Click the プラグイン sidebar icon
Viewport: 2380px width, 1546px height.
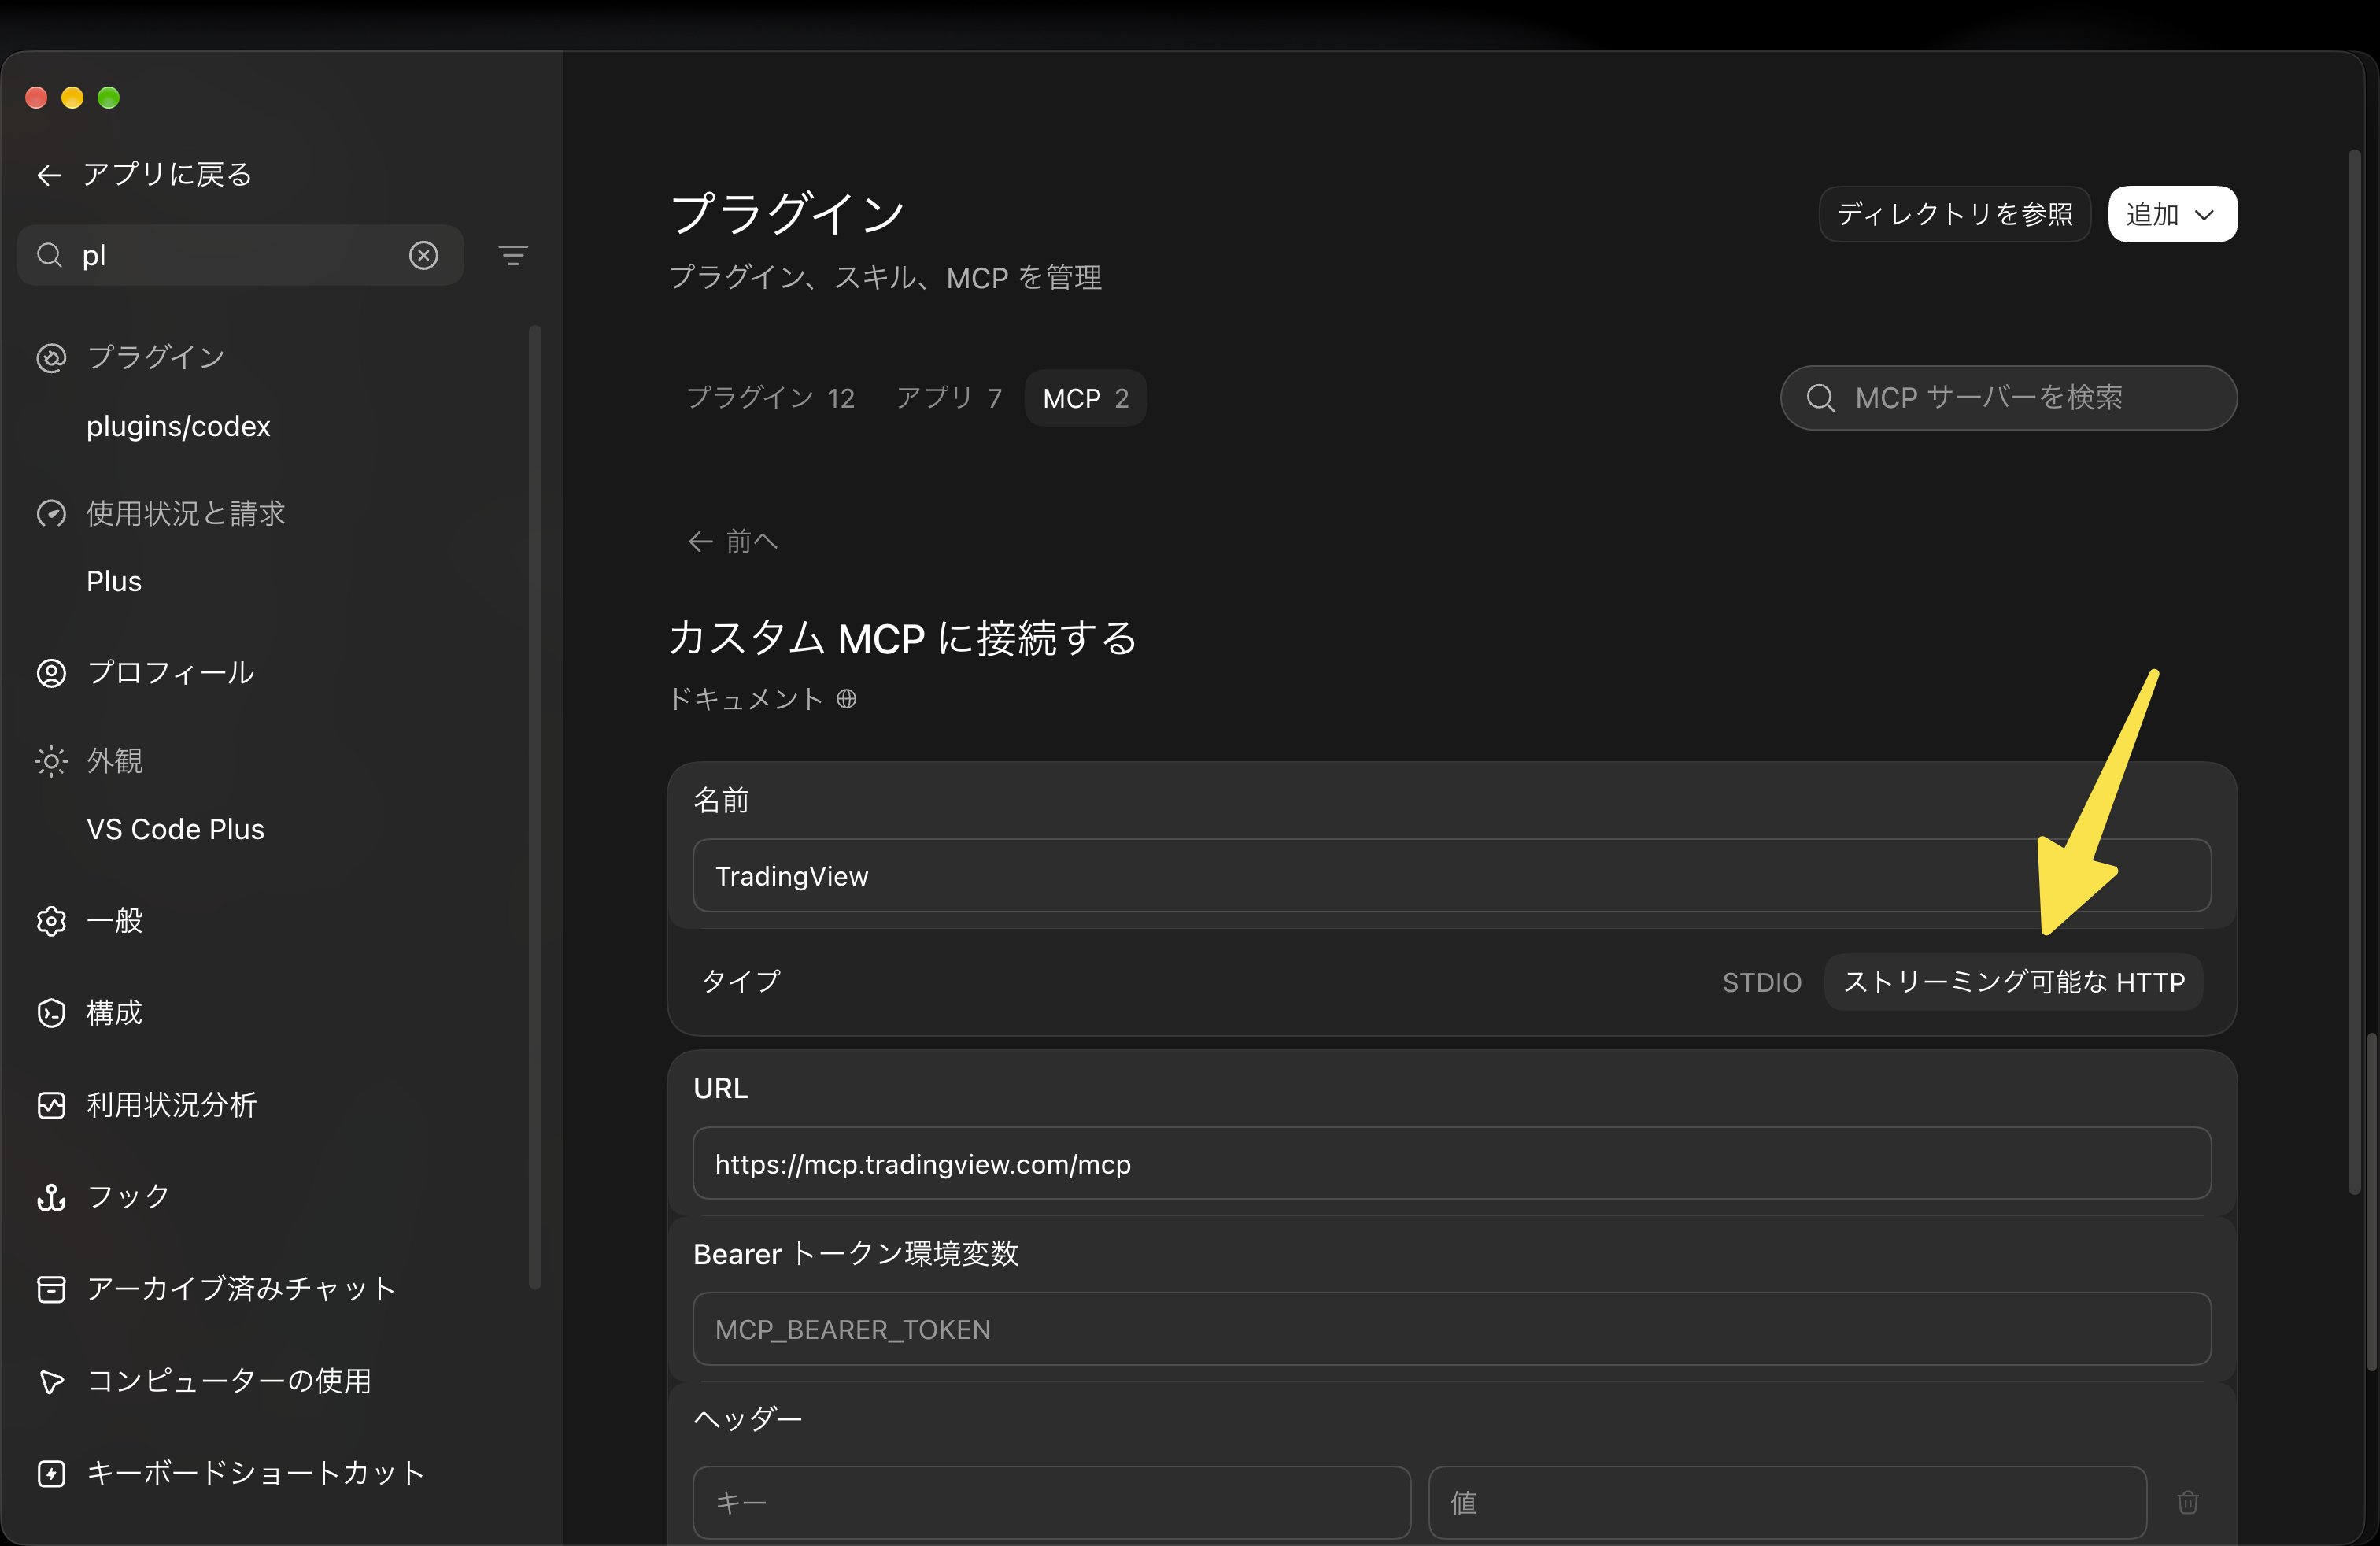51,358
